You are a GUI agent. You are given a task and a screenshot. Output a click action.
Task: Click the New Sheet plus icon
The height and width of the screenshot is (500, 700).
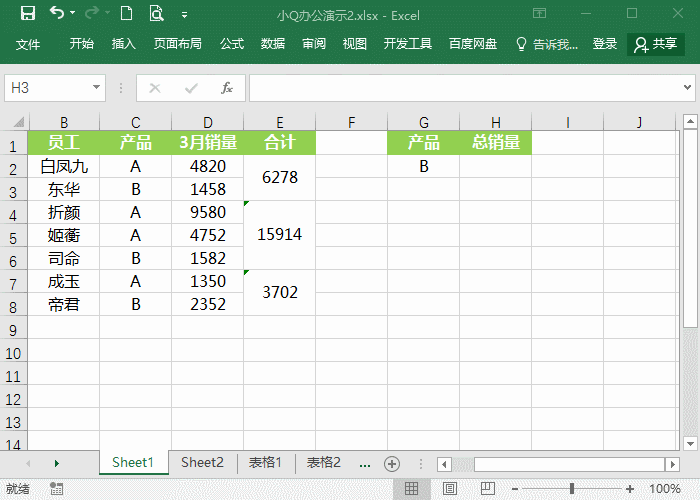pyautogui.click(x=392, y=464)
